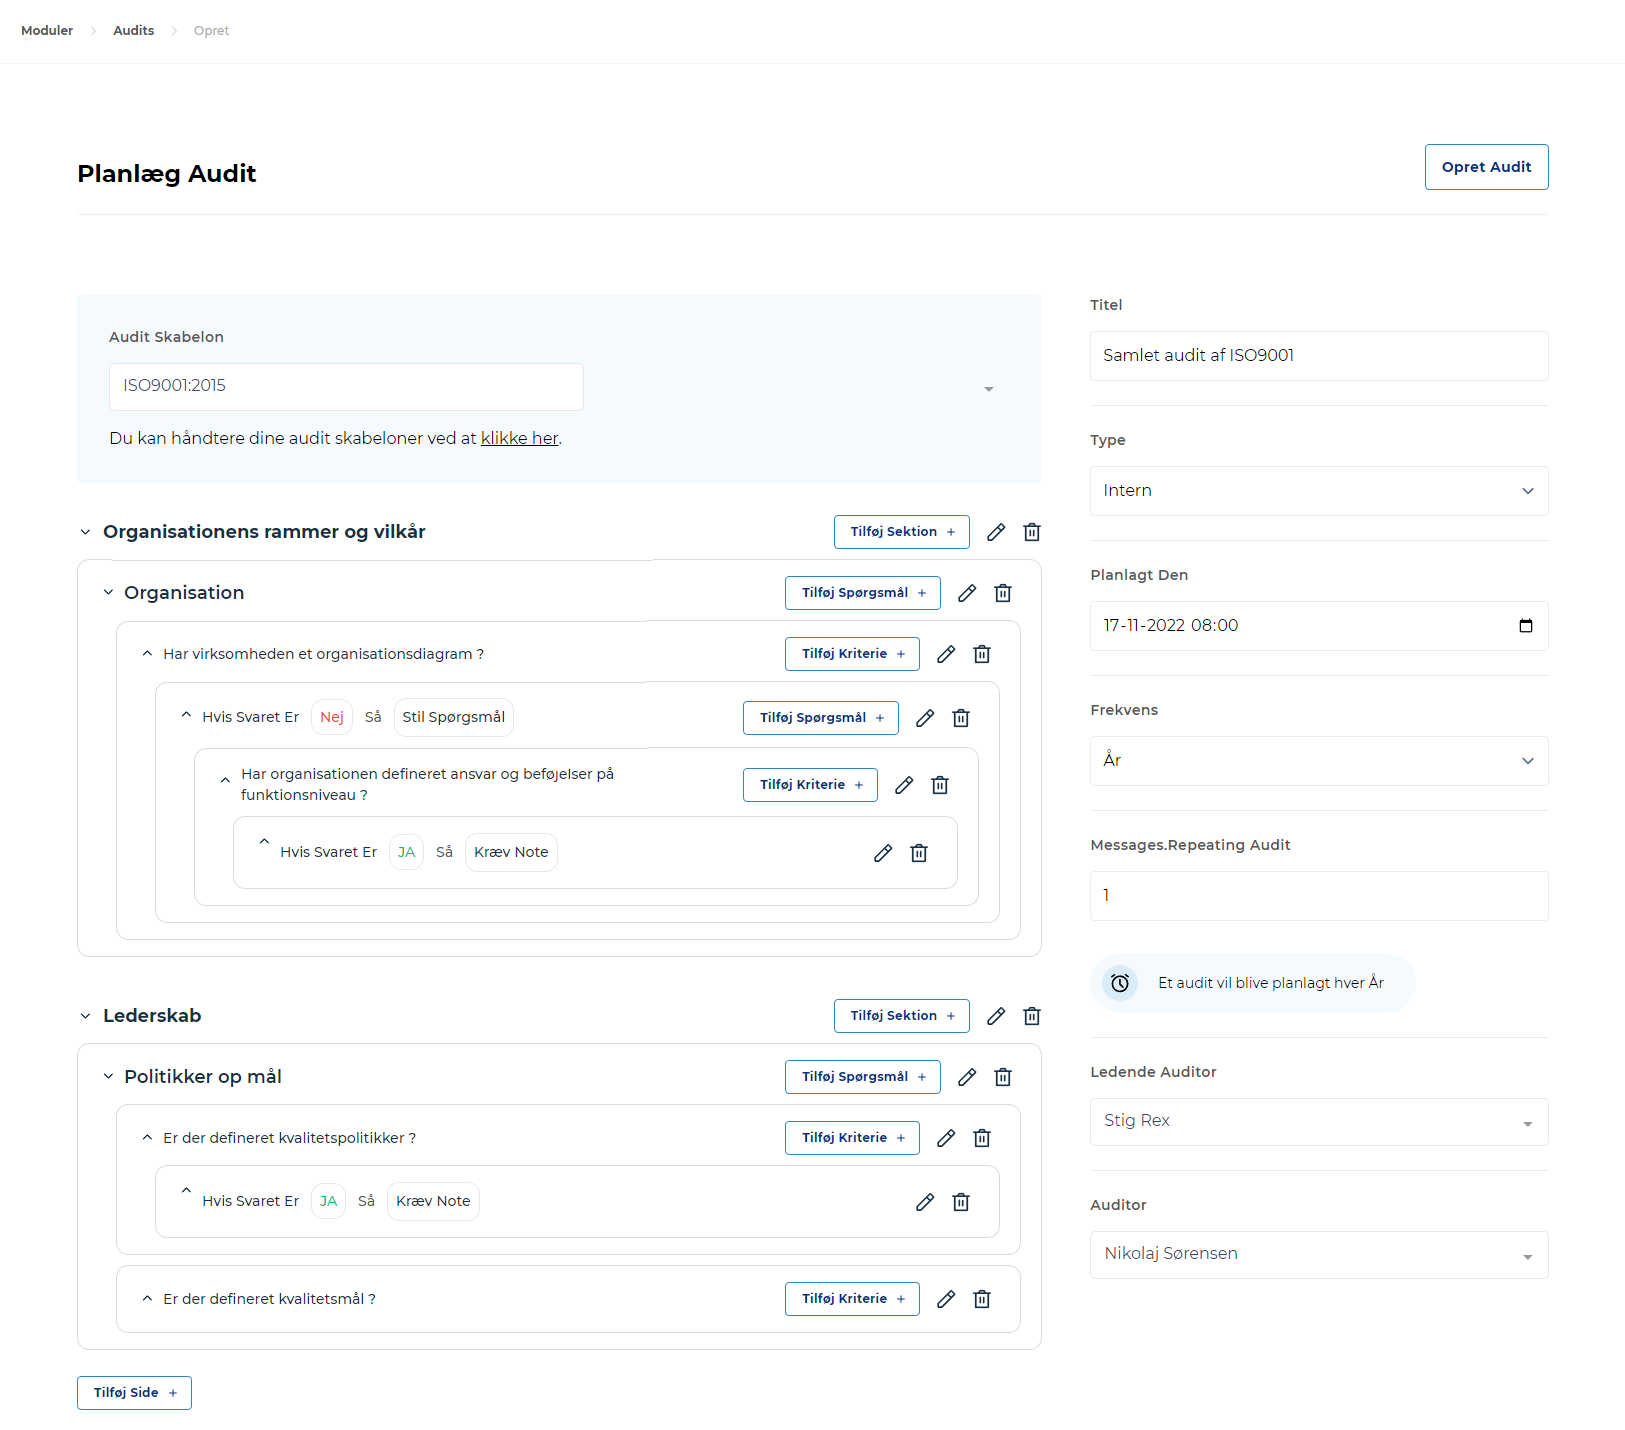The height and width of the screenshot is (1430, 1625).
Task: Delete the Politikker op mål subsection
Action: [x=1002, y=1076]
